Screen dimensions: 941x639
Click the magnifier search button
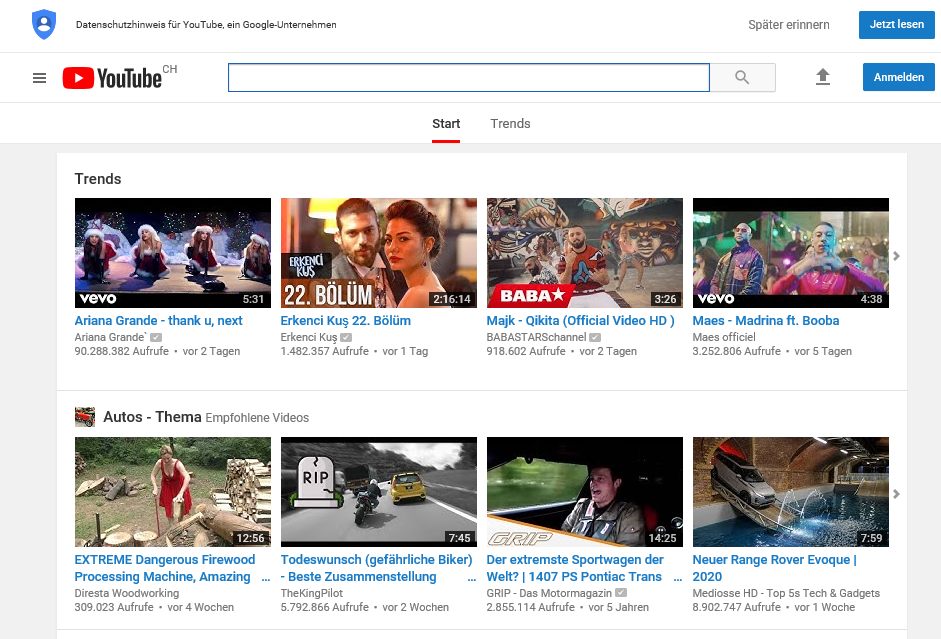(x=742, y=77)
